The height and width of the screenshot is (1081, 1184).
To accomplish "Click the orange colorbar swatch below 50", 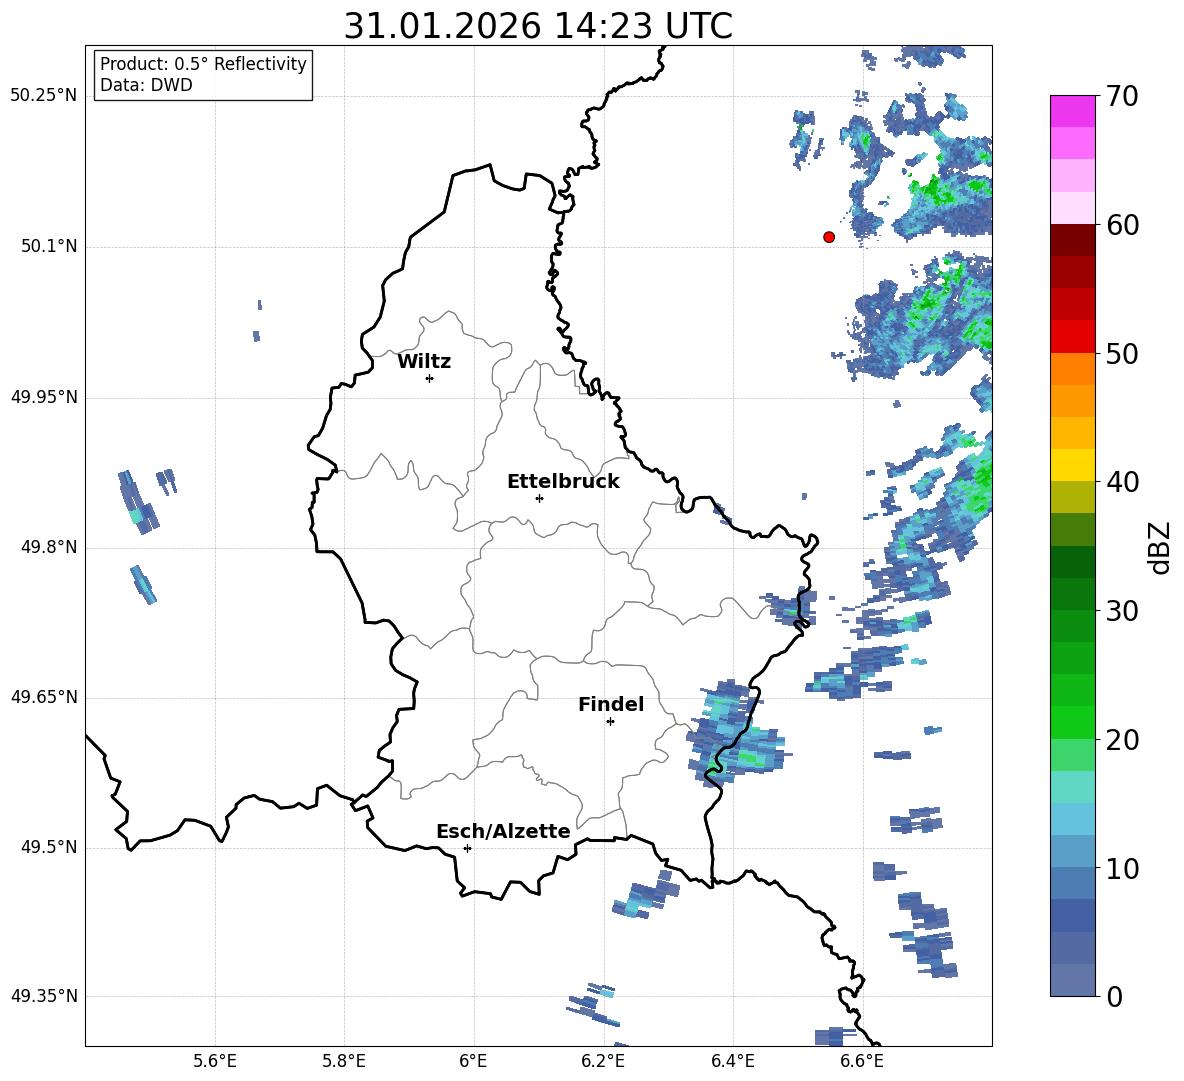I will click(1072, 369).
